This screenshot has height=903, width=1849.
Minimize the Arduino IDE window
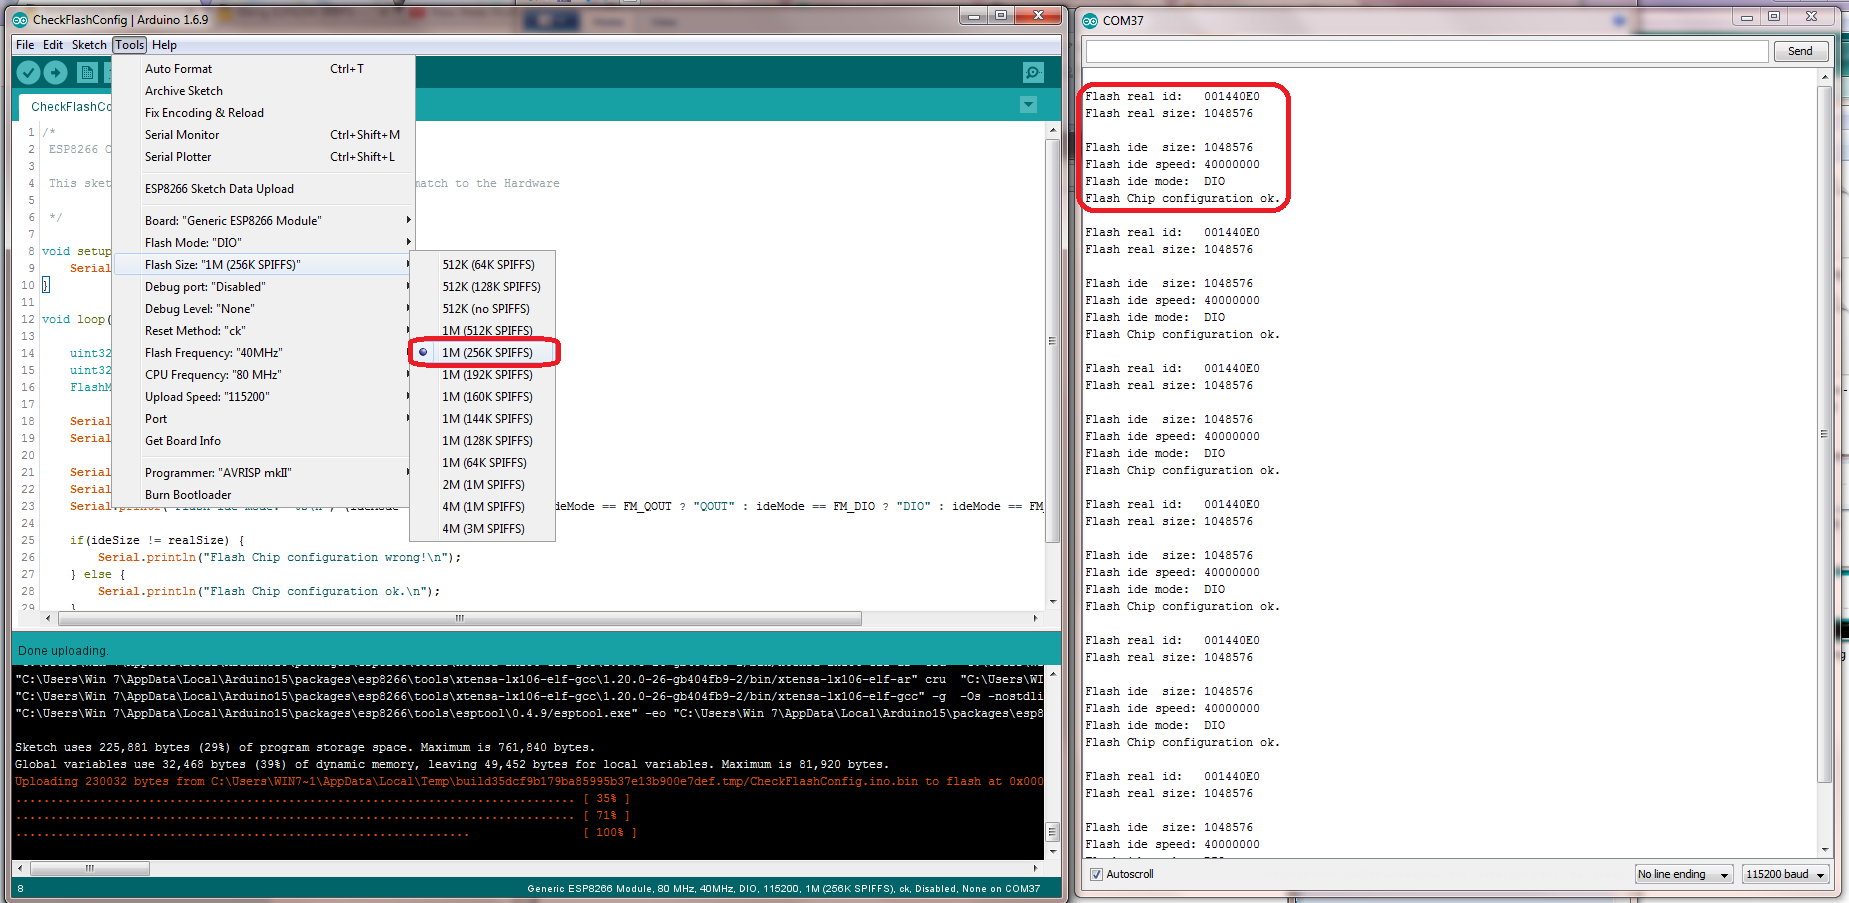(x=974, y=16)
